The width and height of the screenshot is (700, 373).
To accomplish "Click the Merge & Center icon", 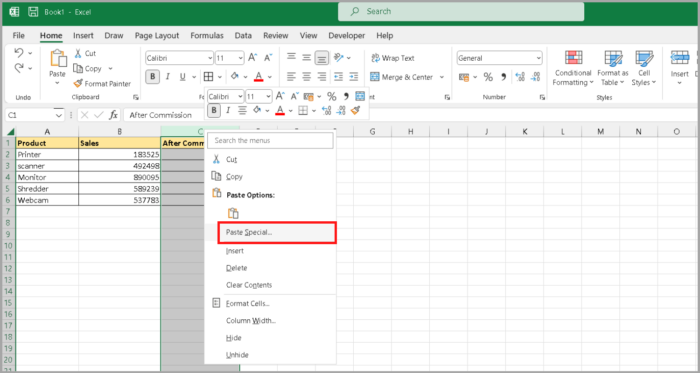I will 375,77.
